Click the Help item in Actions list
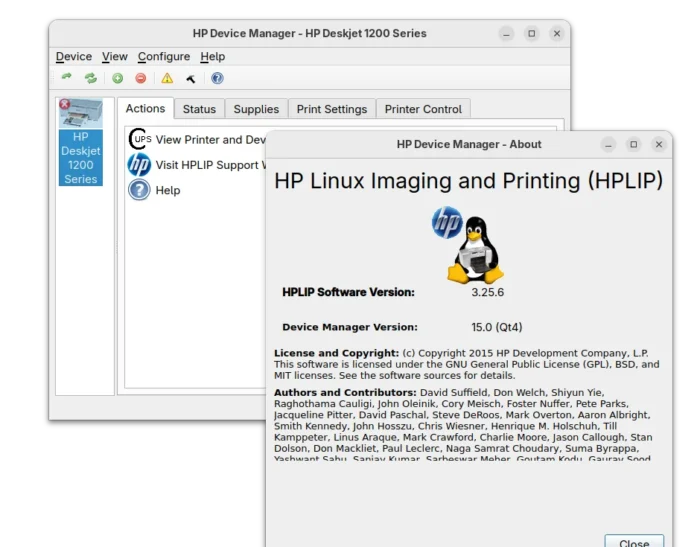Image resolution: width=700 pixels, height=547 pixels. click(168, 190)
